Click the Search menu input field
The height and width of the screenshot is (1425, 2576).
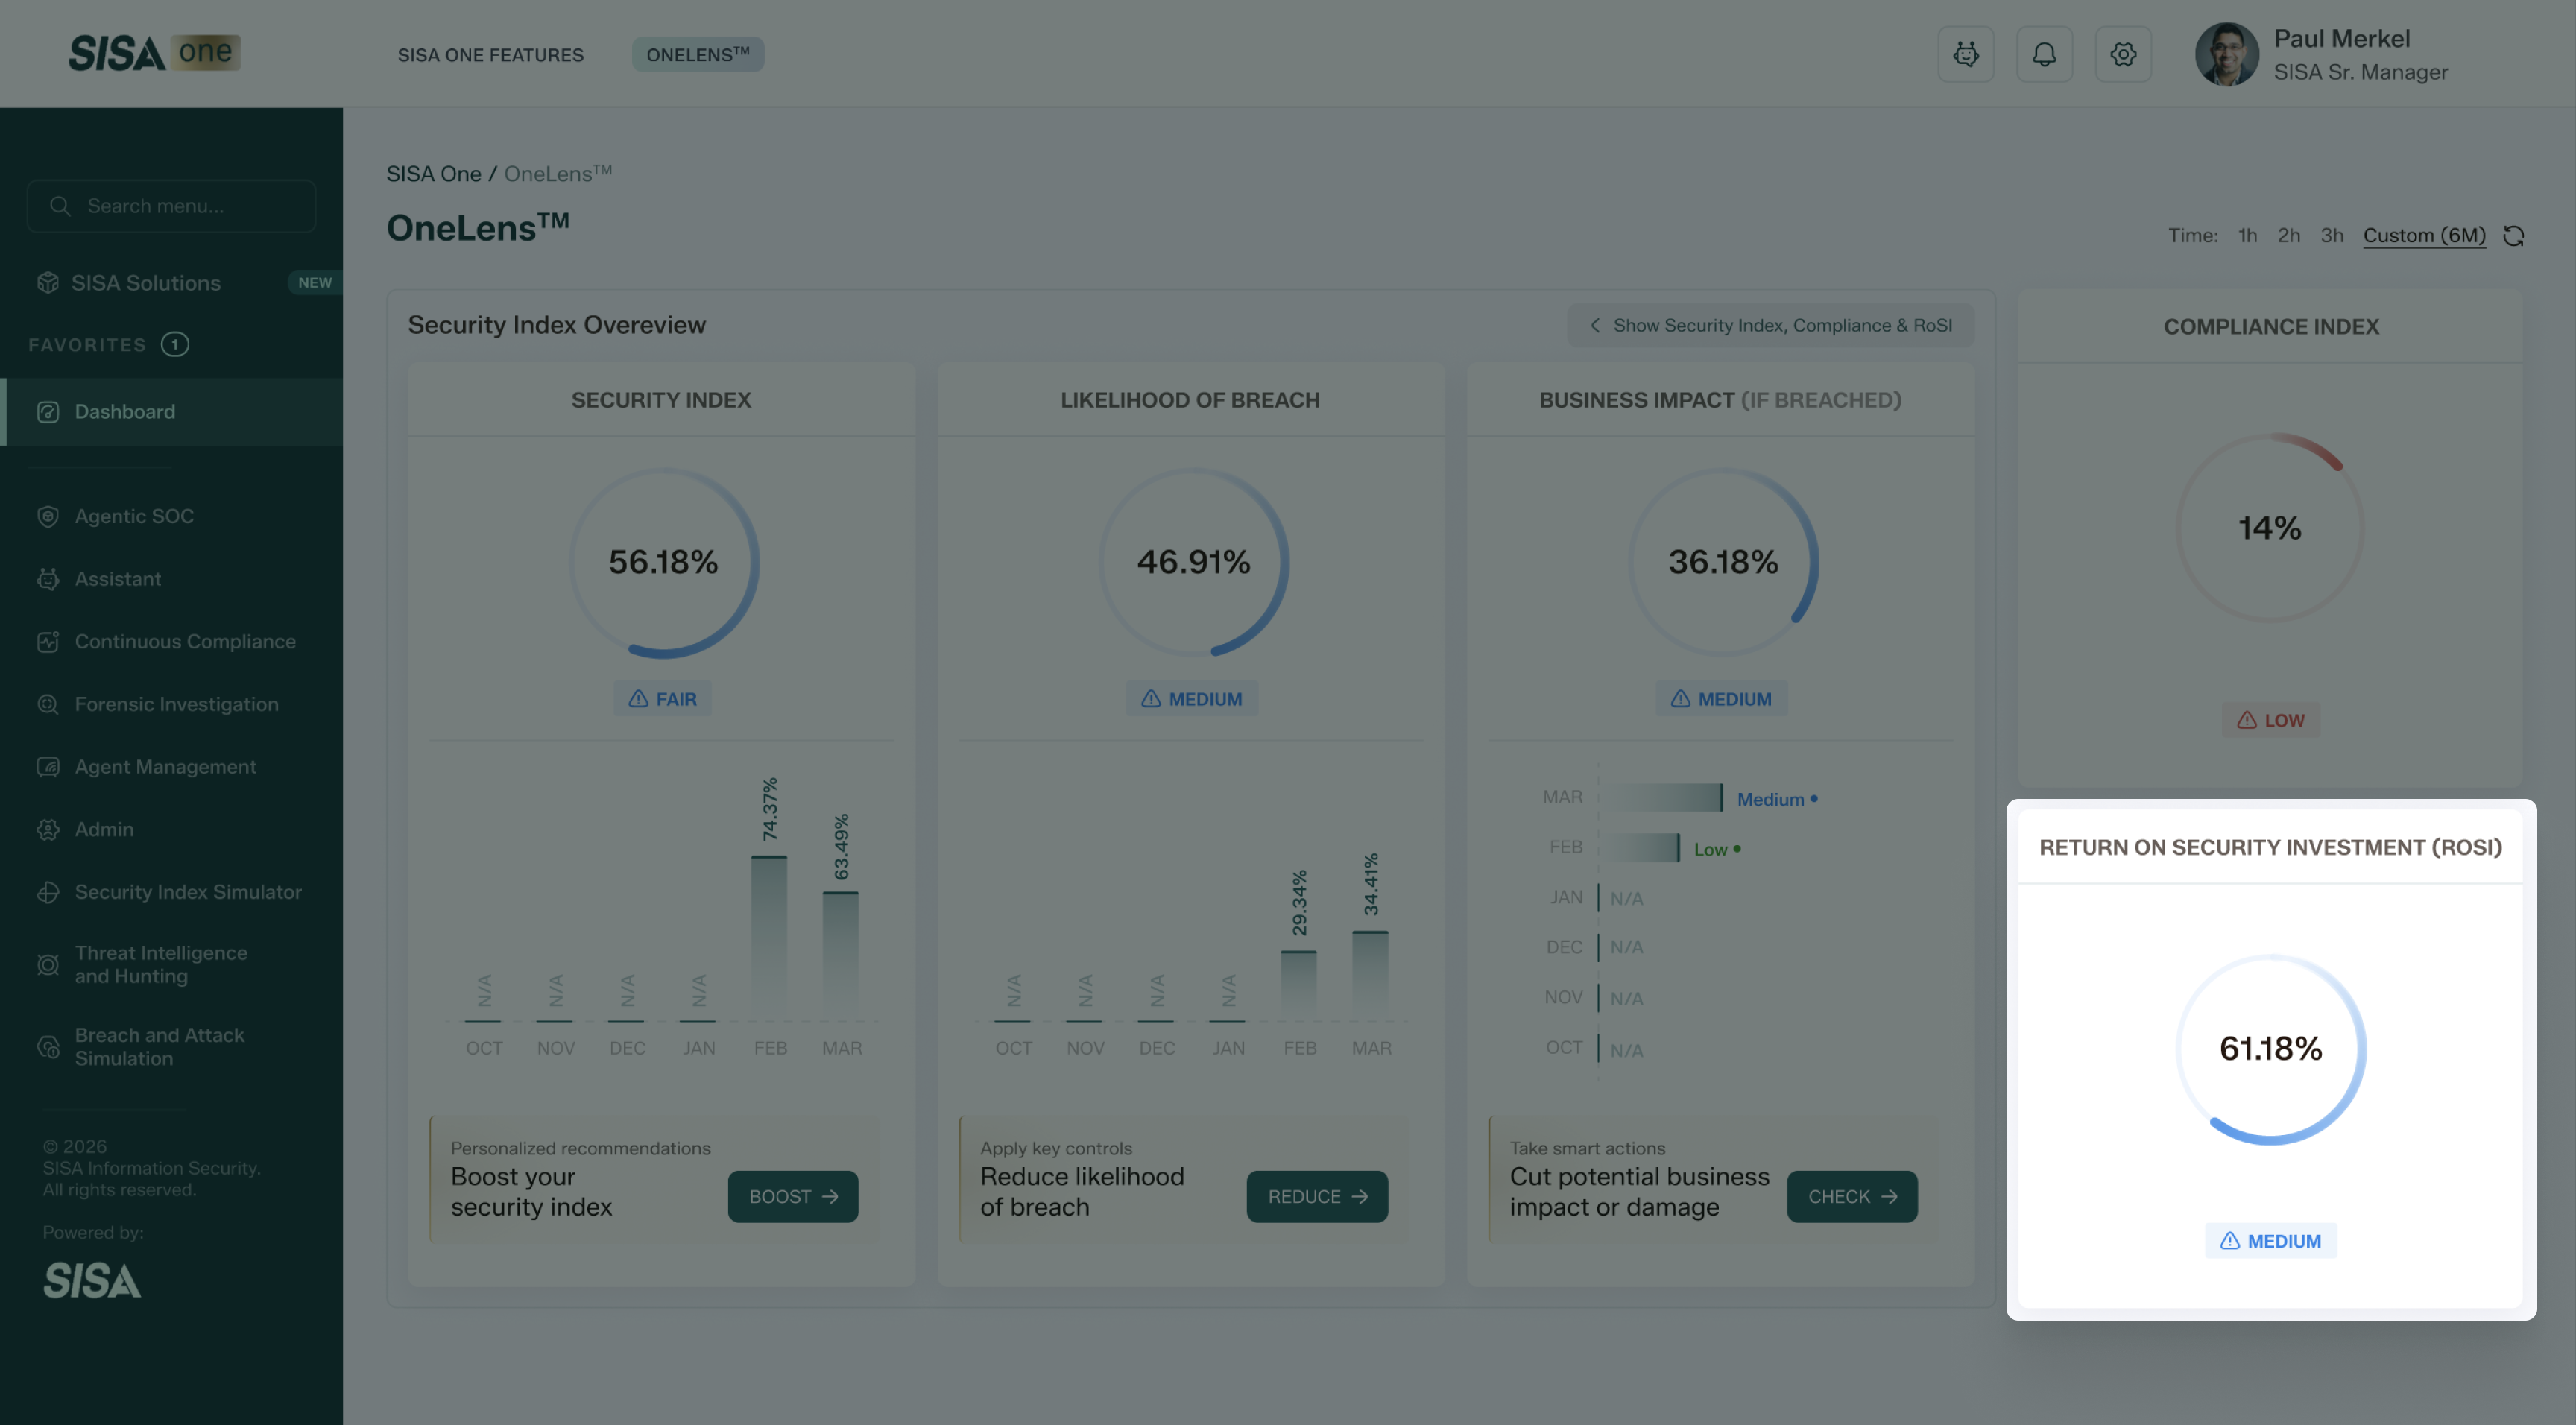coord(172,206)
